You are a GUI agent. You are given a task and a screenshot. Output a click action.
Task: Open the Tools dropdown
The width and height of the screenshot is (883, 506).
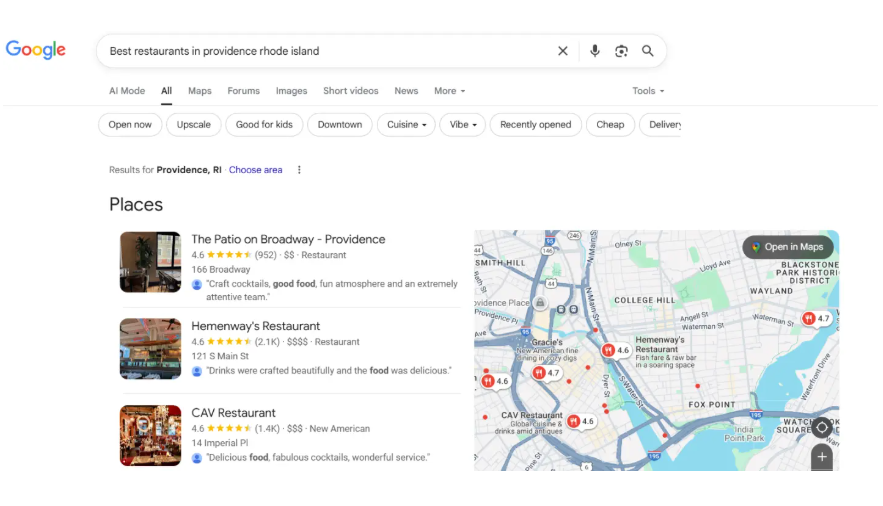[648, 91]
